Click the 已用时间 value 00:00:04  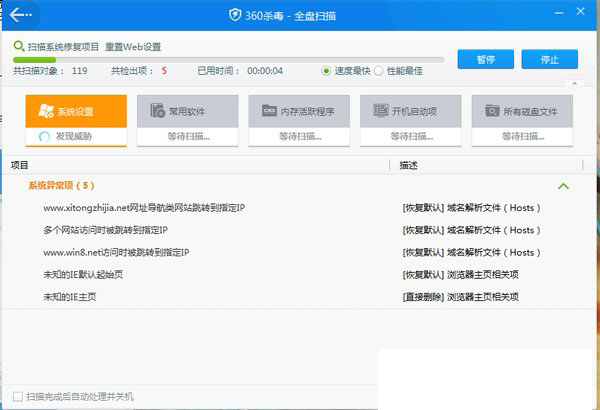(265, 71)
